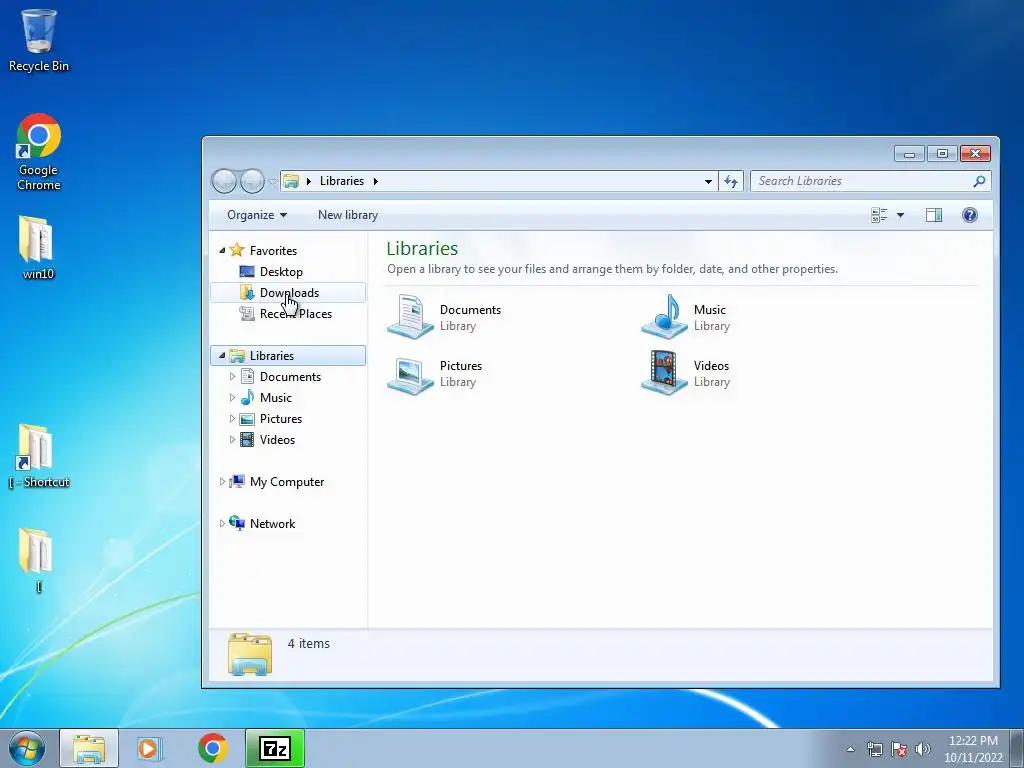Open the view options dropdown arrow
This screenshot has width=1024, height=768.
(901, 215)
